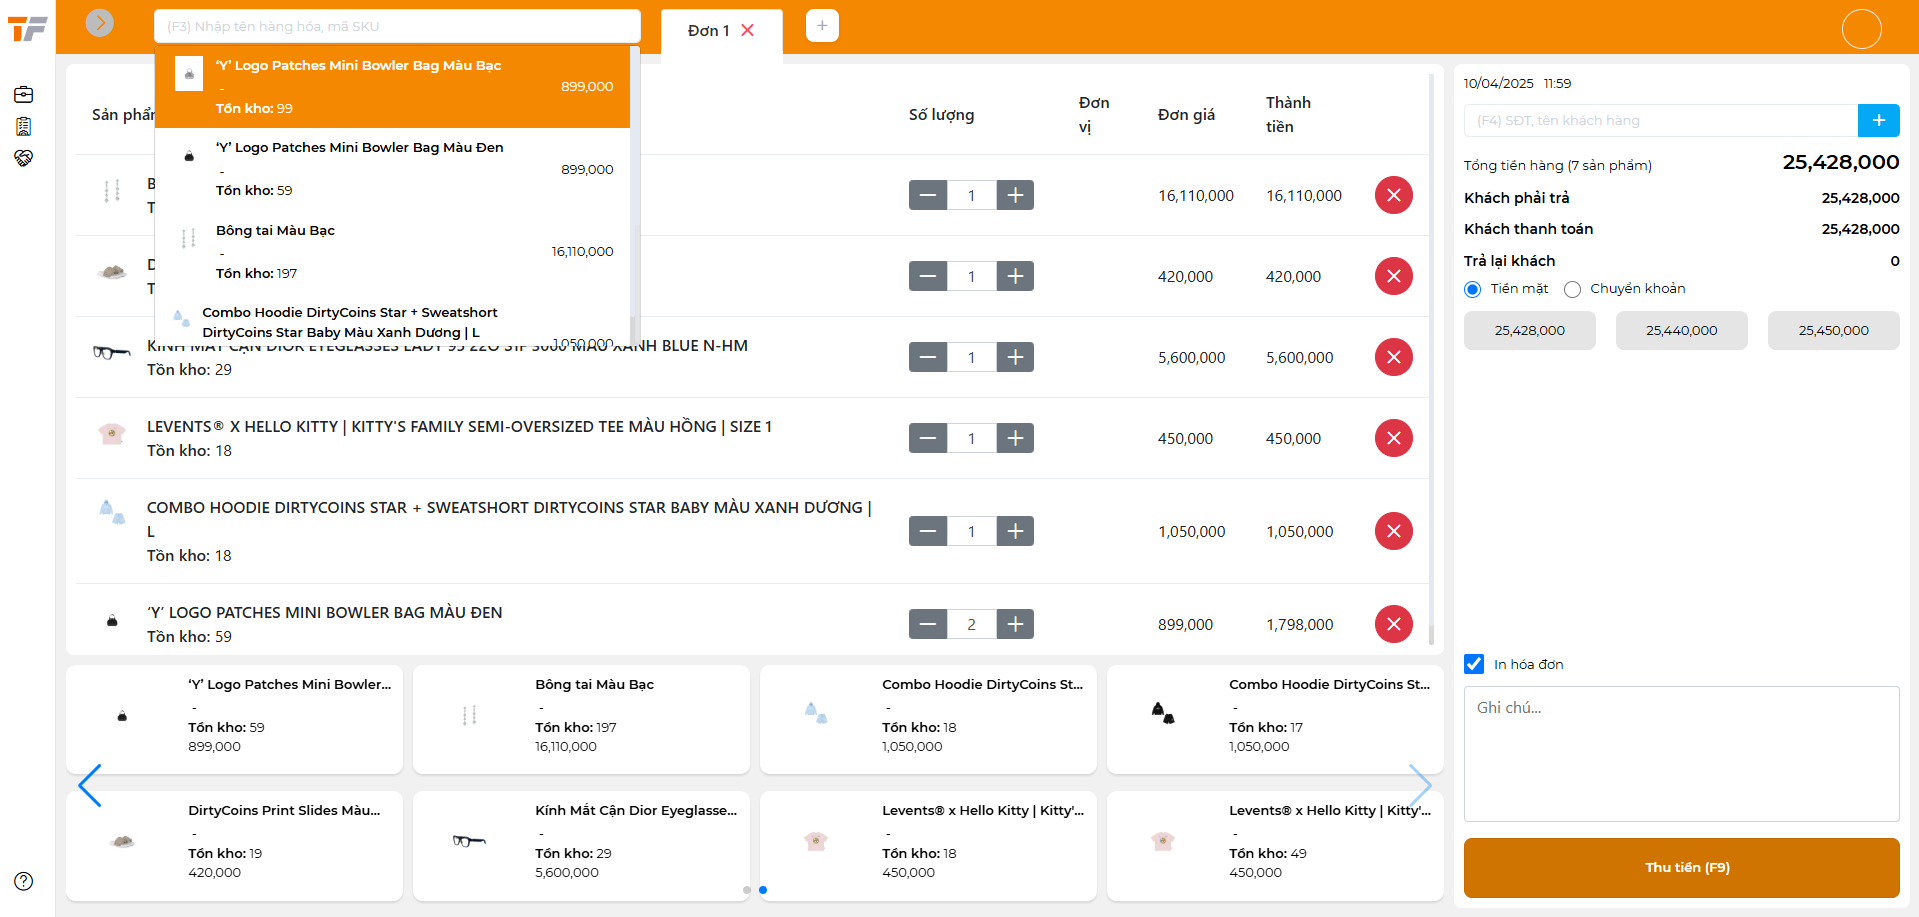
Task: Go to next product page arrow
Action: click(1420, 785)
